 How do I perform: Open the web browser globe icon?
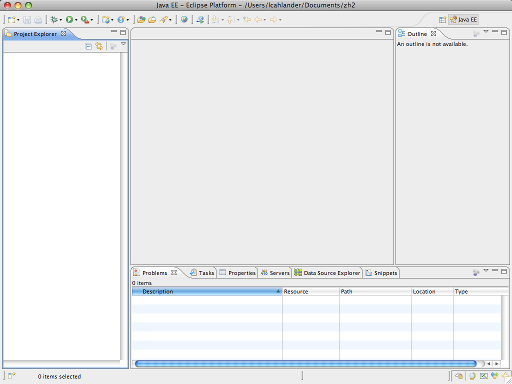184,20
